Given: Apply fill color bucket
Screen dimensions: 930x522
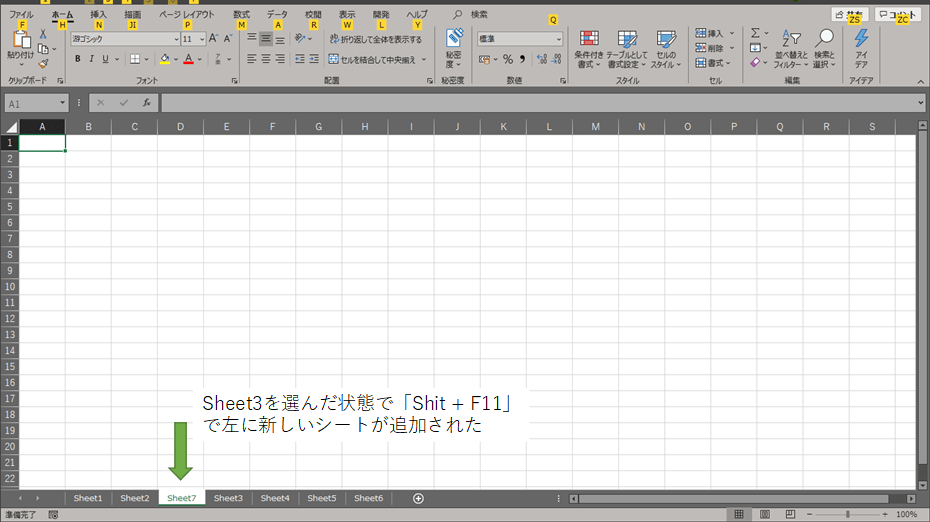Looking at the screenshot, I should [165, 59].
